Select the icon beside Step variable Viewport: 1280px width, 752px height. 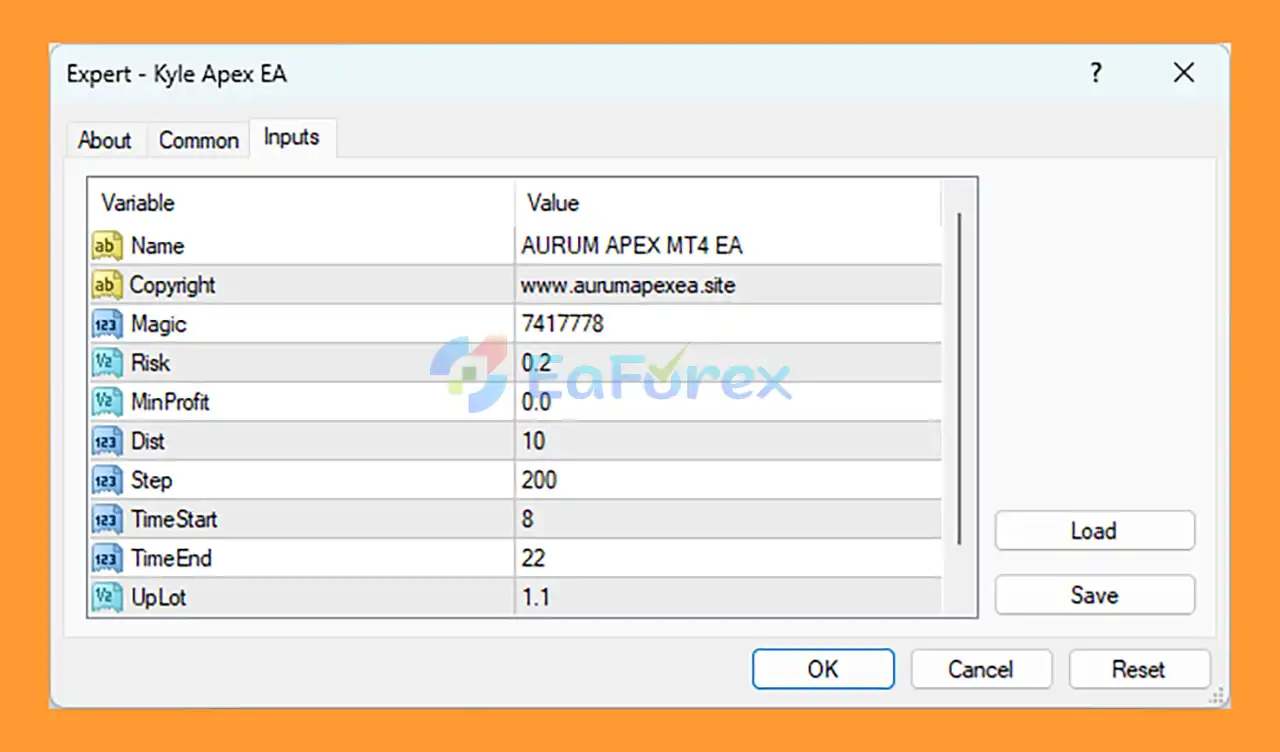coord(107,480)
